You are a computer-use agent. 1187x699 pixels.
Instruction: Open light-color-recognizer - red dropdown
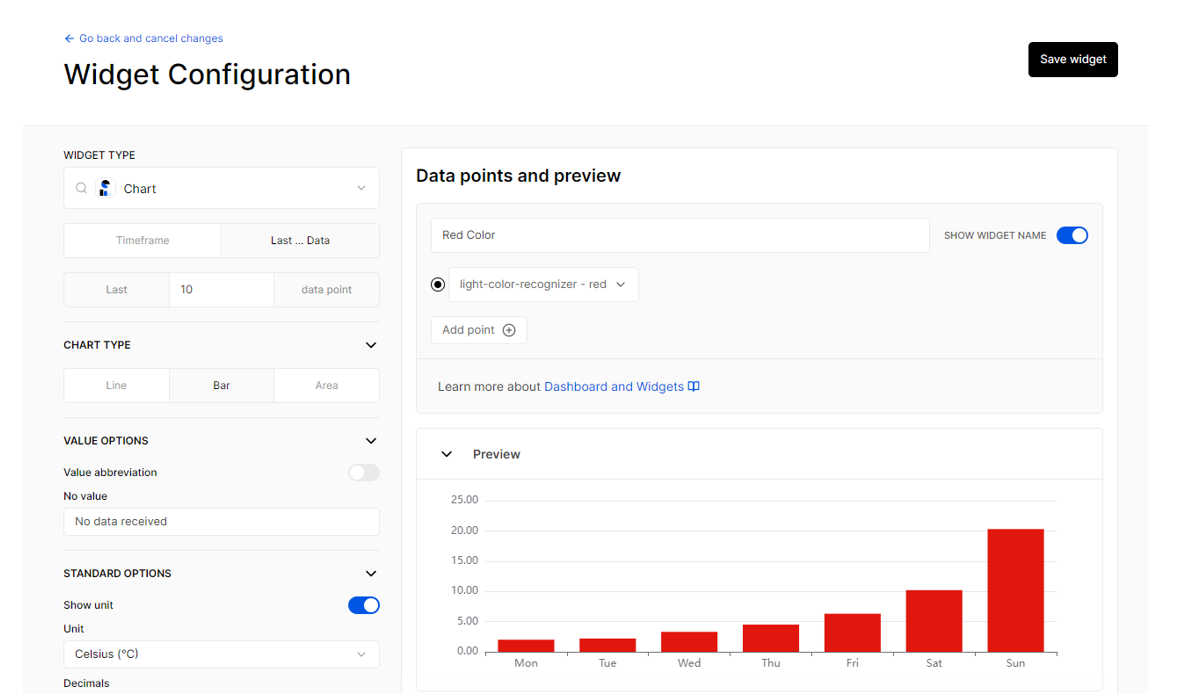pyautogui.click(x=543, y=285)
